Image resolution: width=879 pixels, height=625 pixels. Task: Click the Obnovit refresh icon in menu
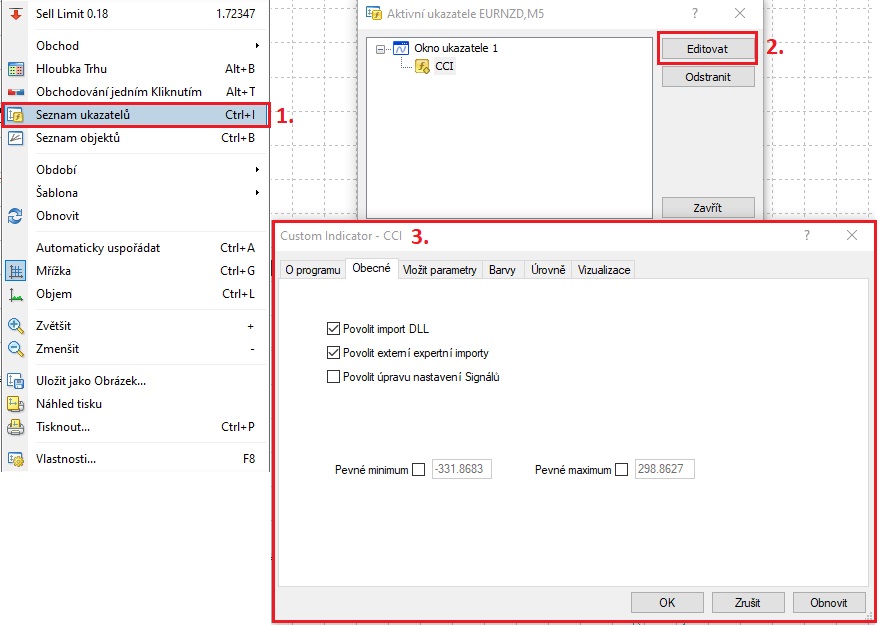(x=16, y=216)
